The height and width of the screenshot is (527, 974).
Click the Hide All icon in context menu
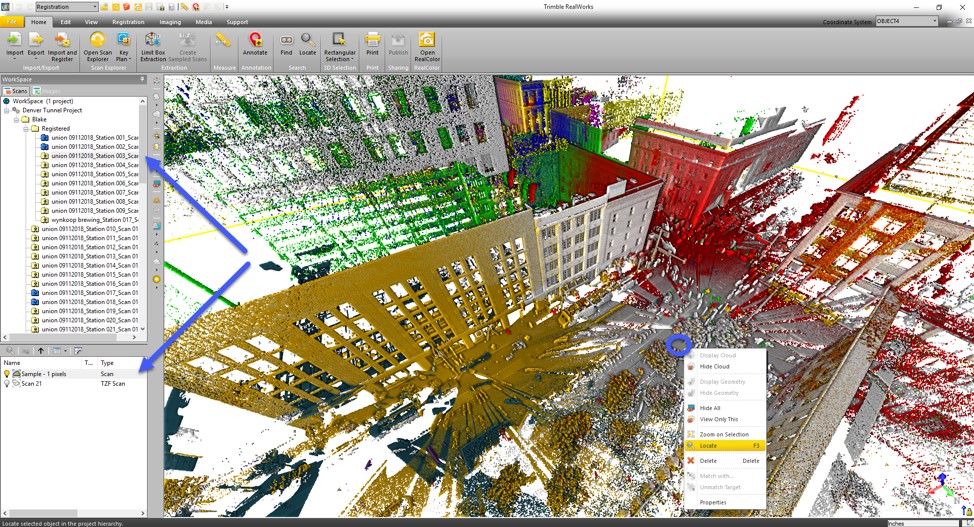(x=691, y=408)
